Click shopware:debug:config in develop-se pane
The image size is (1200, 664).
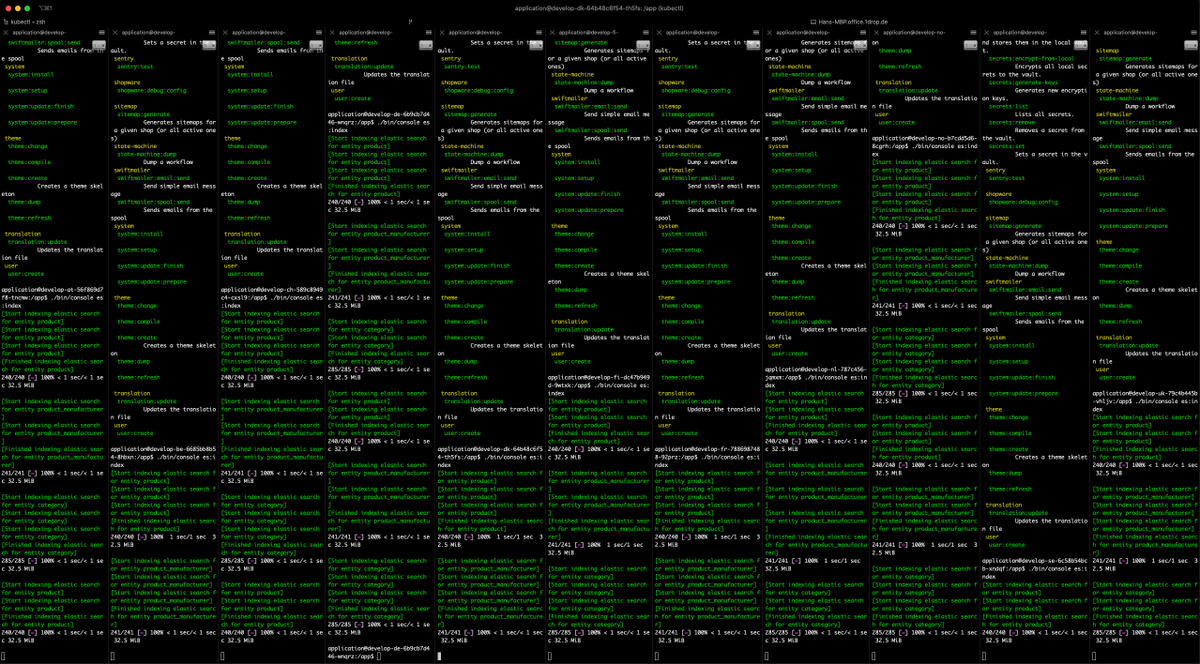coord(1024,202)
